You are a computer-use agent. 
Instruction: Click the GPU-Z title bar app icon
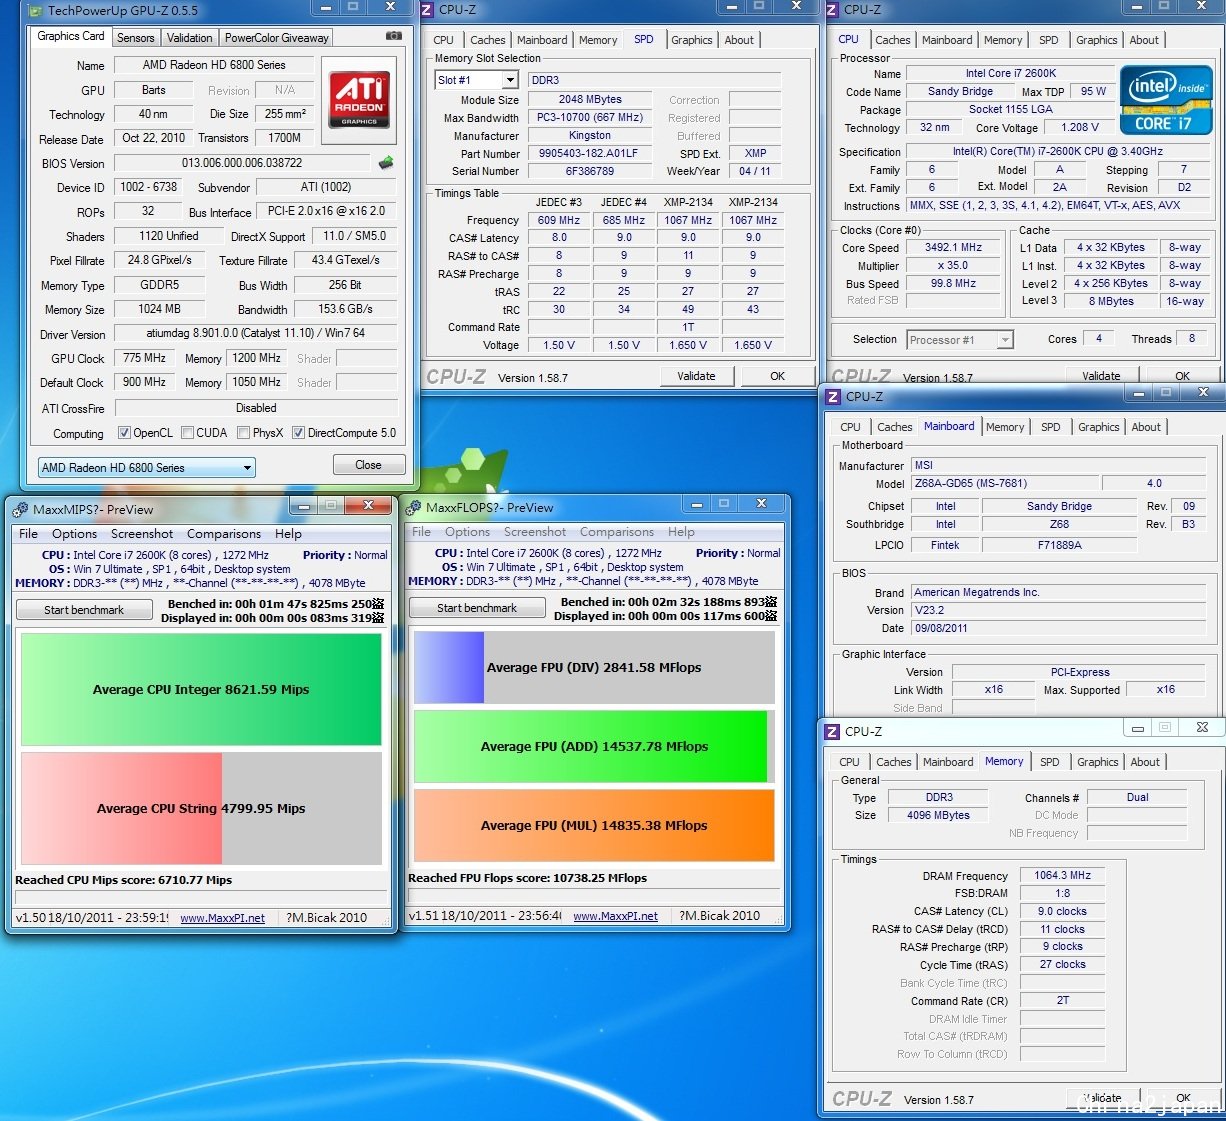[36, 11]
